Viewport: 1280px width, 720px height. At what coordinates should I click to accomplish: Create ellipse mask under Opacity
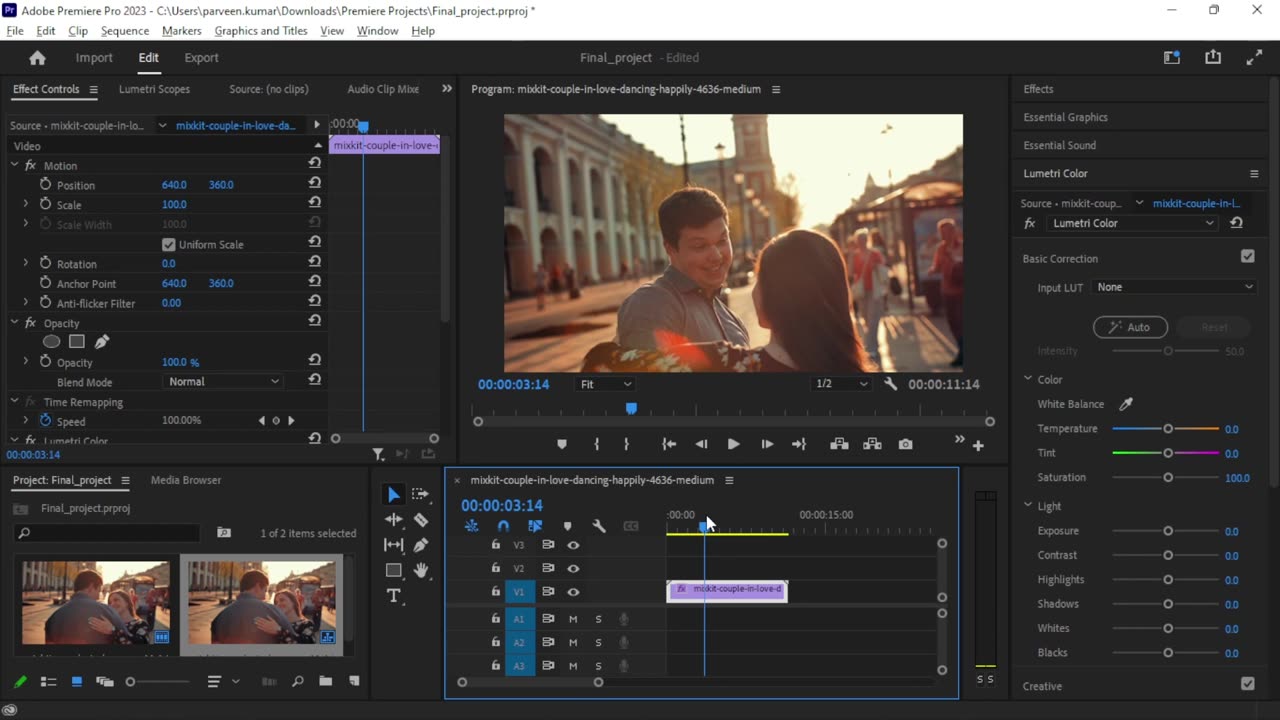coord(51,342)
